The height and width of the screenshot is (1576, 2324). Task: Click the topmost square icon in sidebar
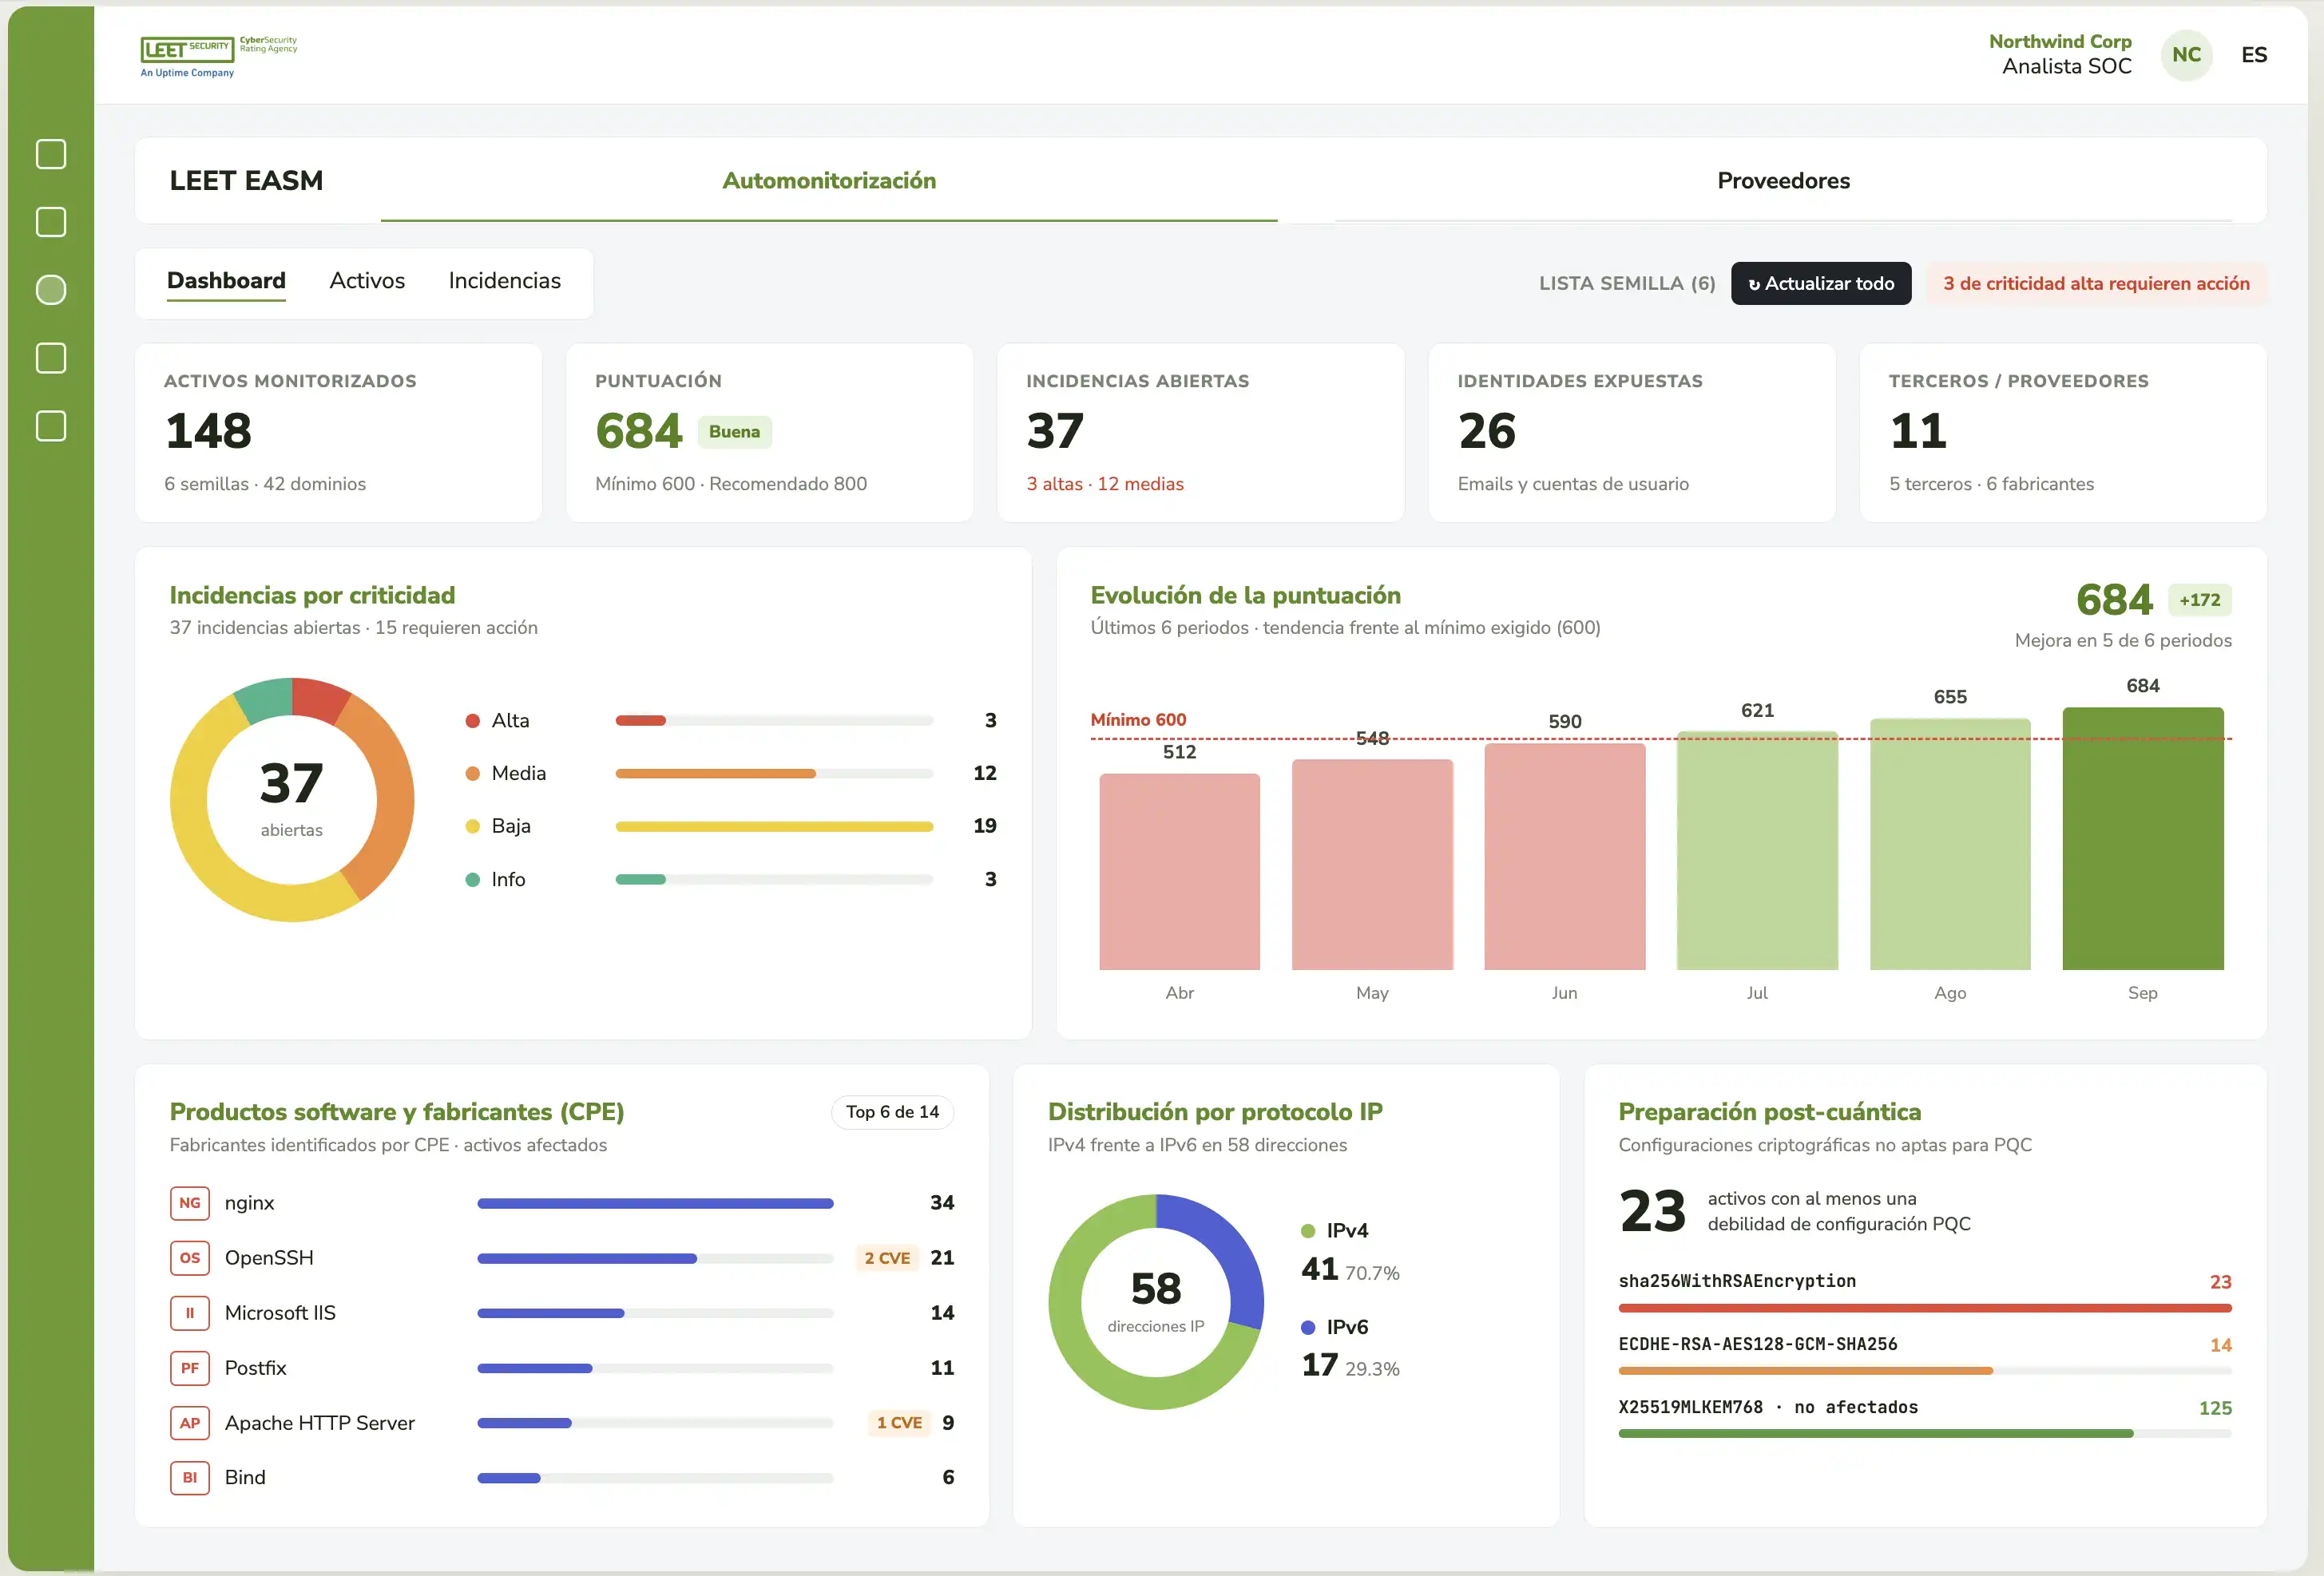51,154
